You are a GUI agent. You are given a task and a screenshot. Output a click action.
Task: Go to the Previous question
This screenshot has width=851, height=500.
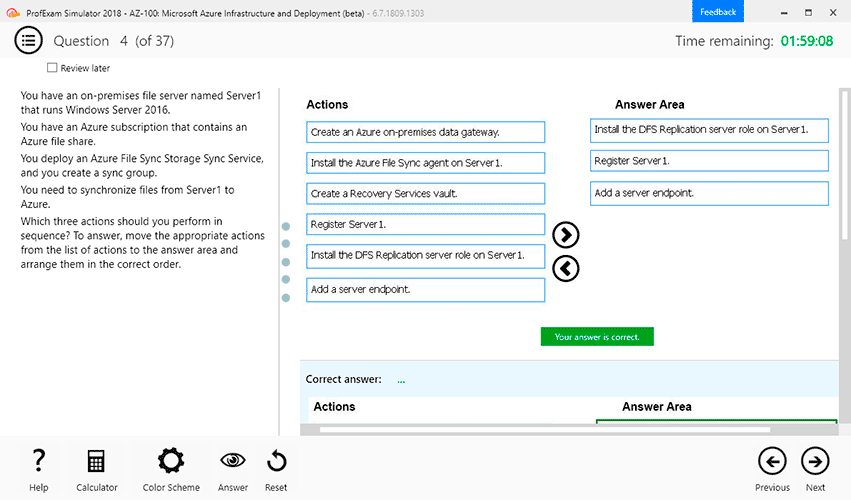coord(772,461)
